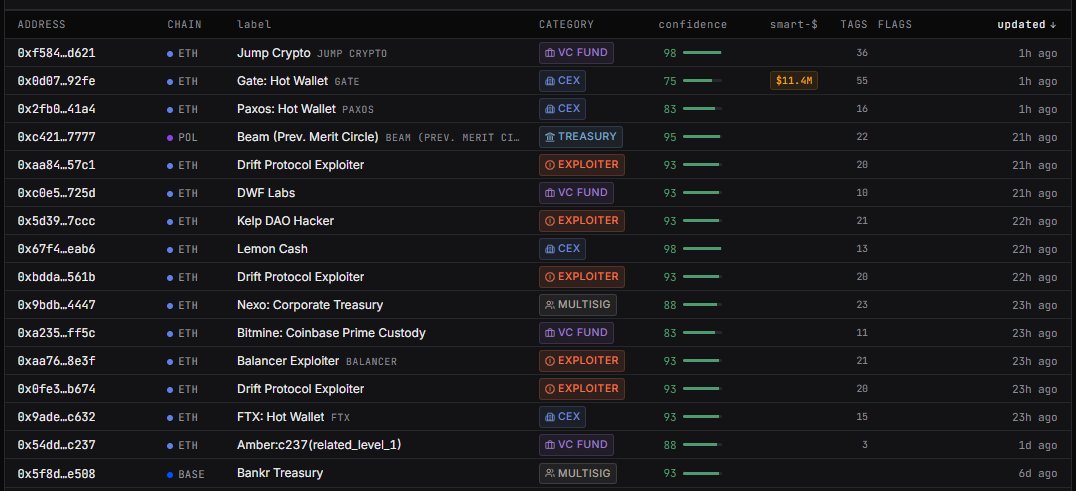The width and height of the screenshot is (1076, 491).
Task: Click the tag count 3 on Amber row
Action: 865,445
